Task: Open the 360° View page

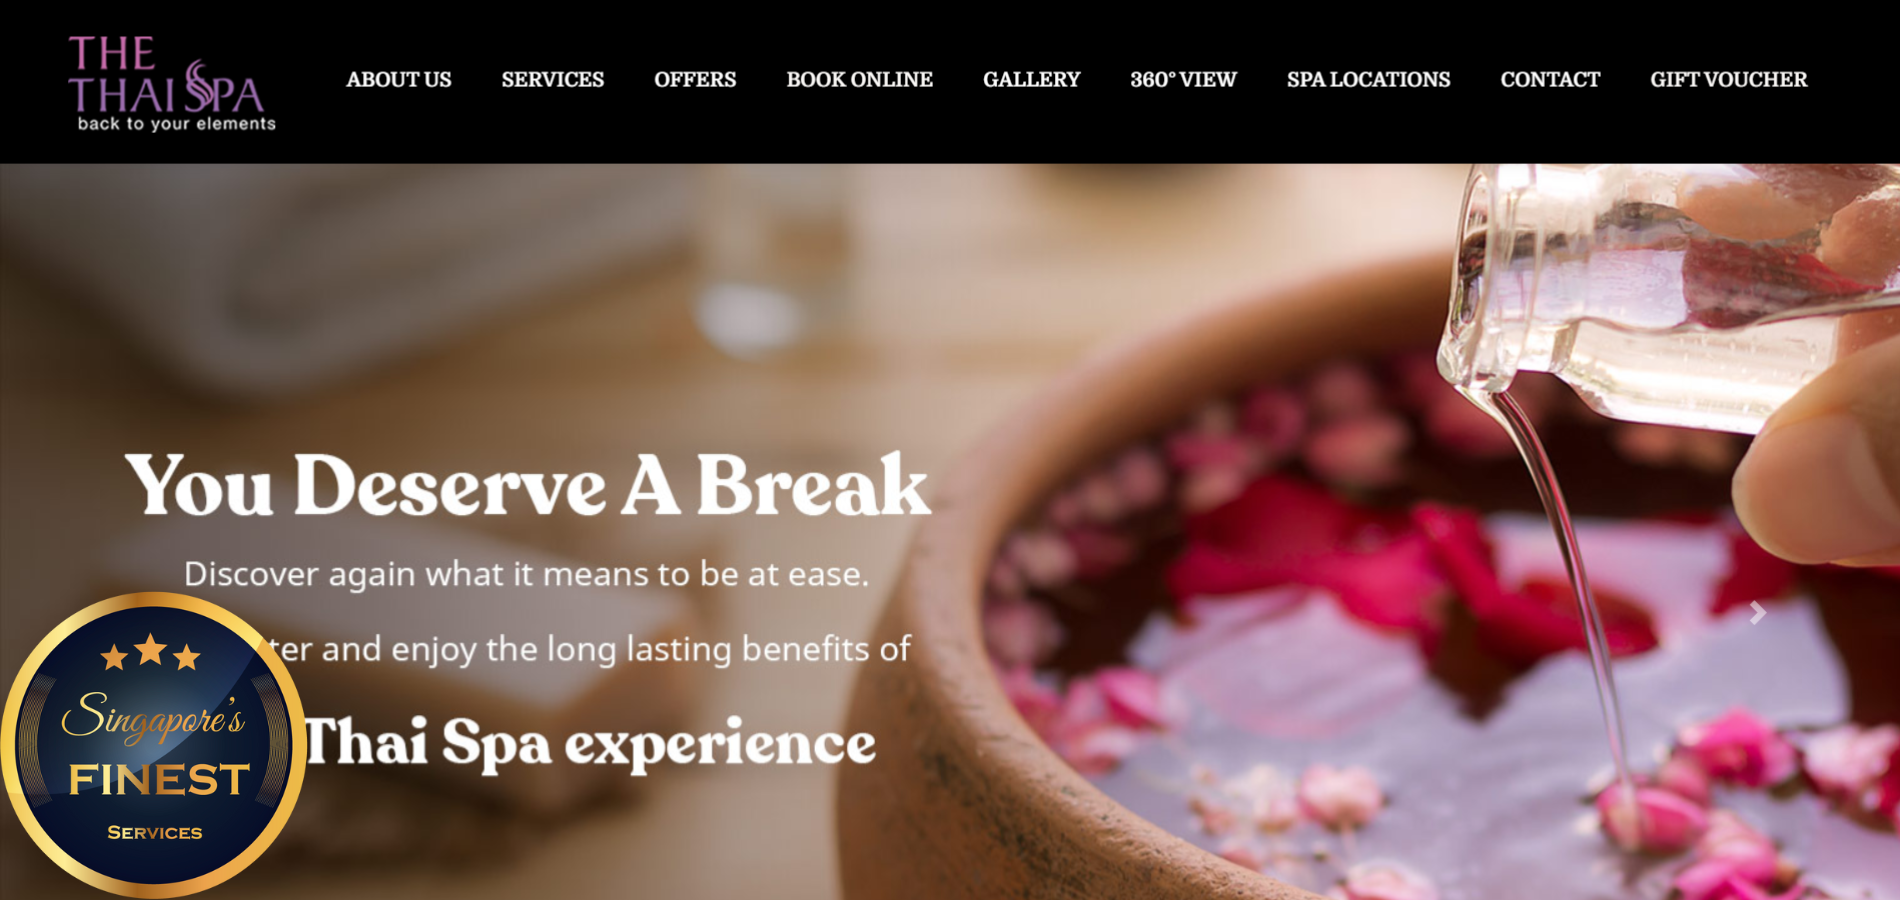Action: [1184, 79]
